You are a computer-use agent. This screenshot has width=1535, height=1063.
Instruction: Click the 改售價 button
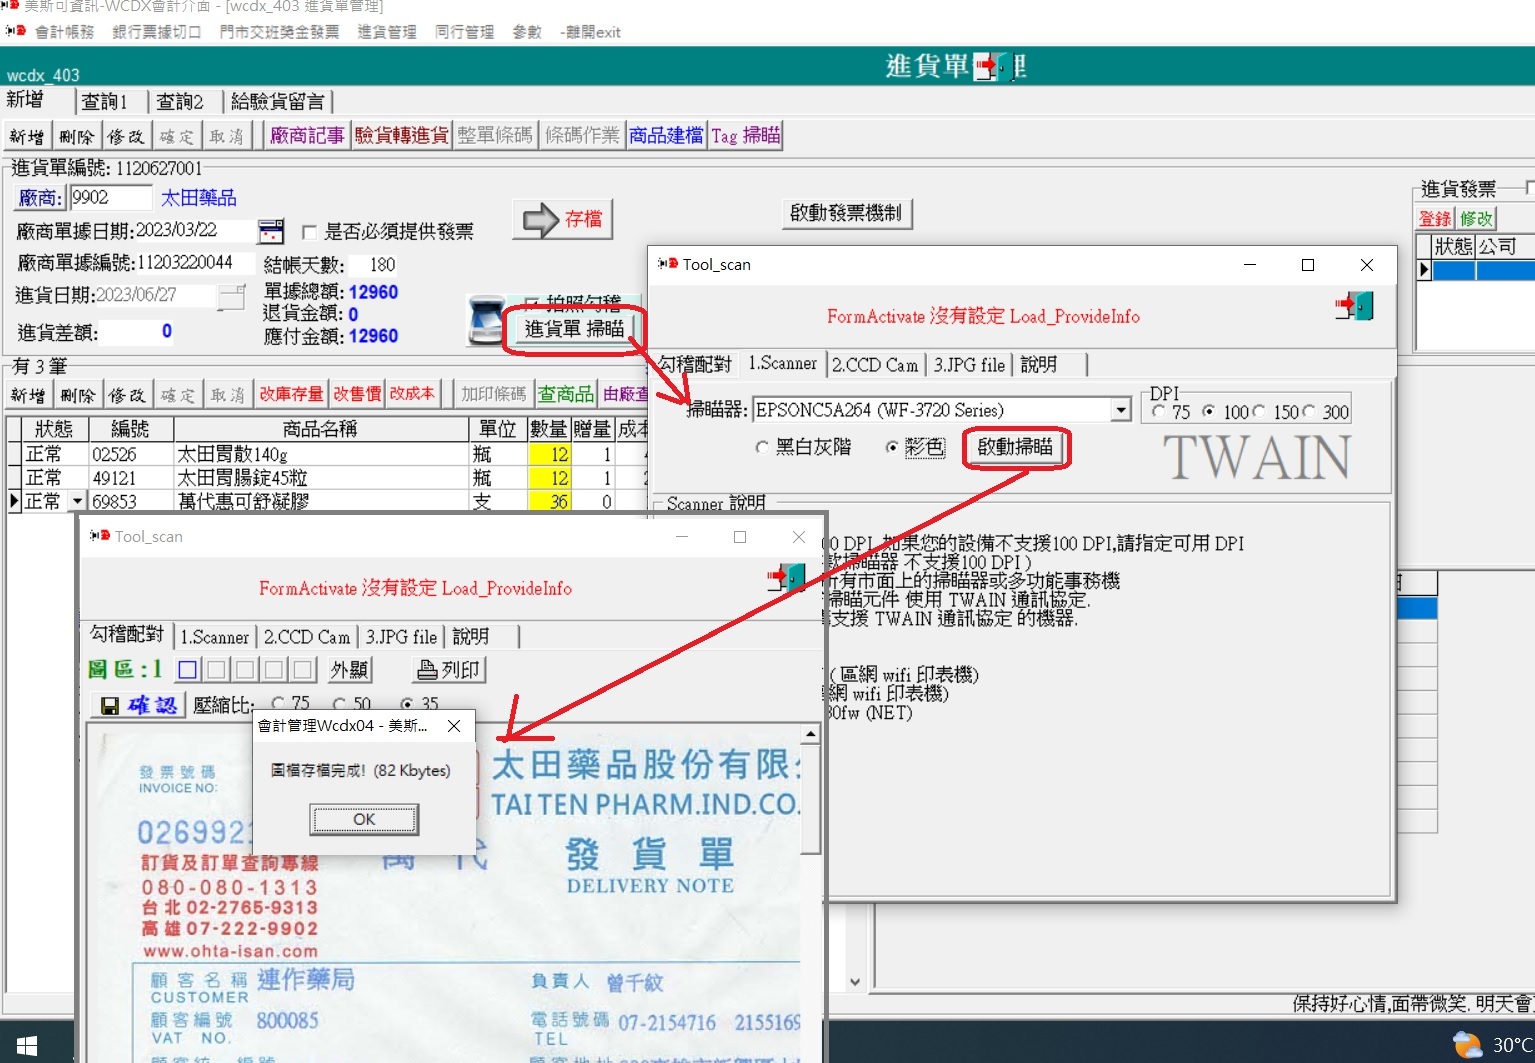[358, 395]
